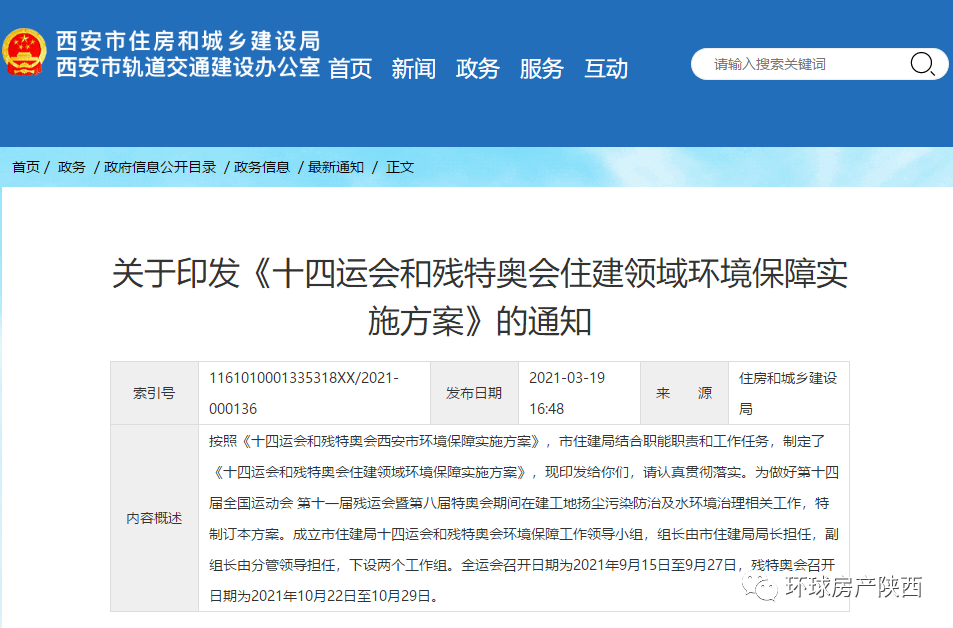Click the 正文 breadcrumb item
The width and height of the screenshot is (953, 628).
point(400,167)
